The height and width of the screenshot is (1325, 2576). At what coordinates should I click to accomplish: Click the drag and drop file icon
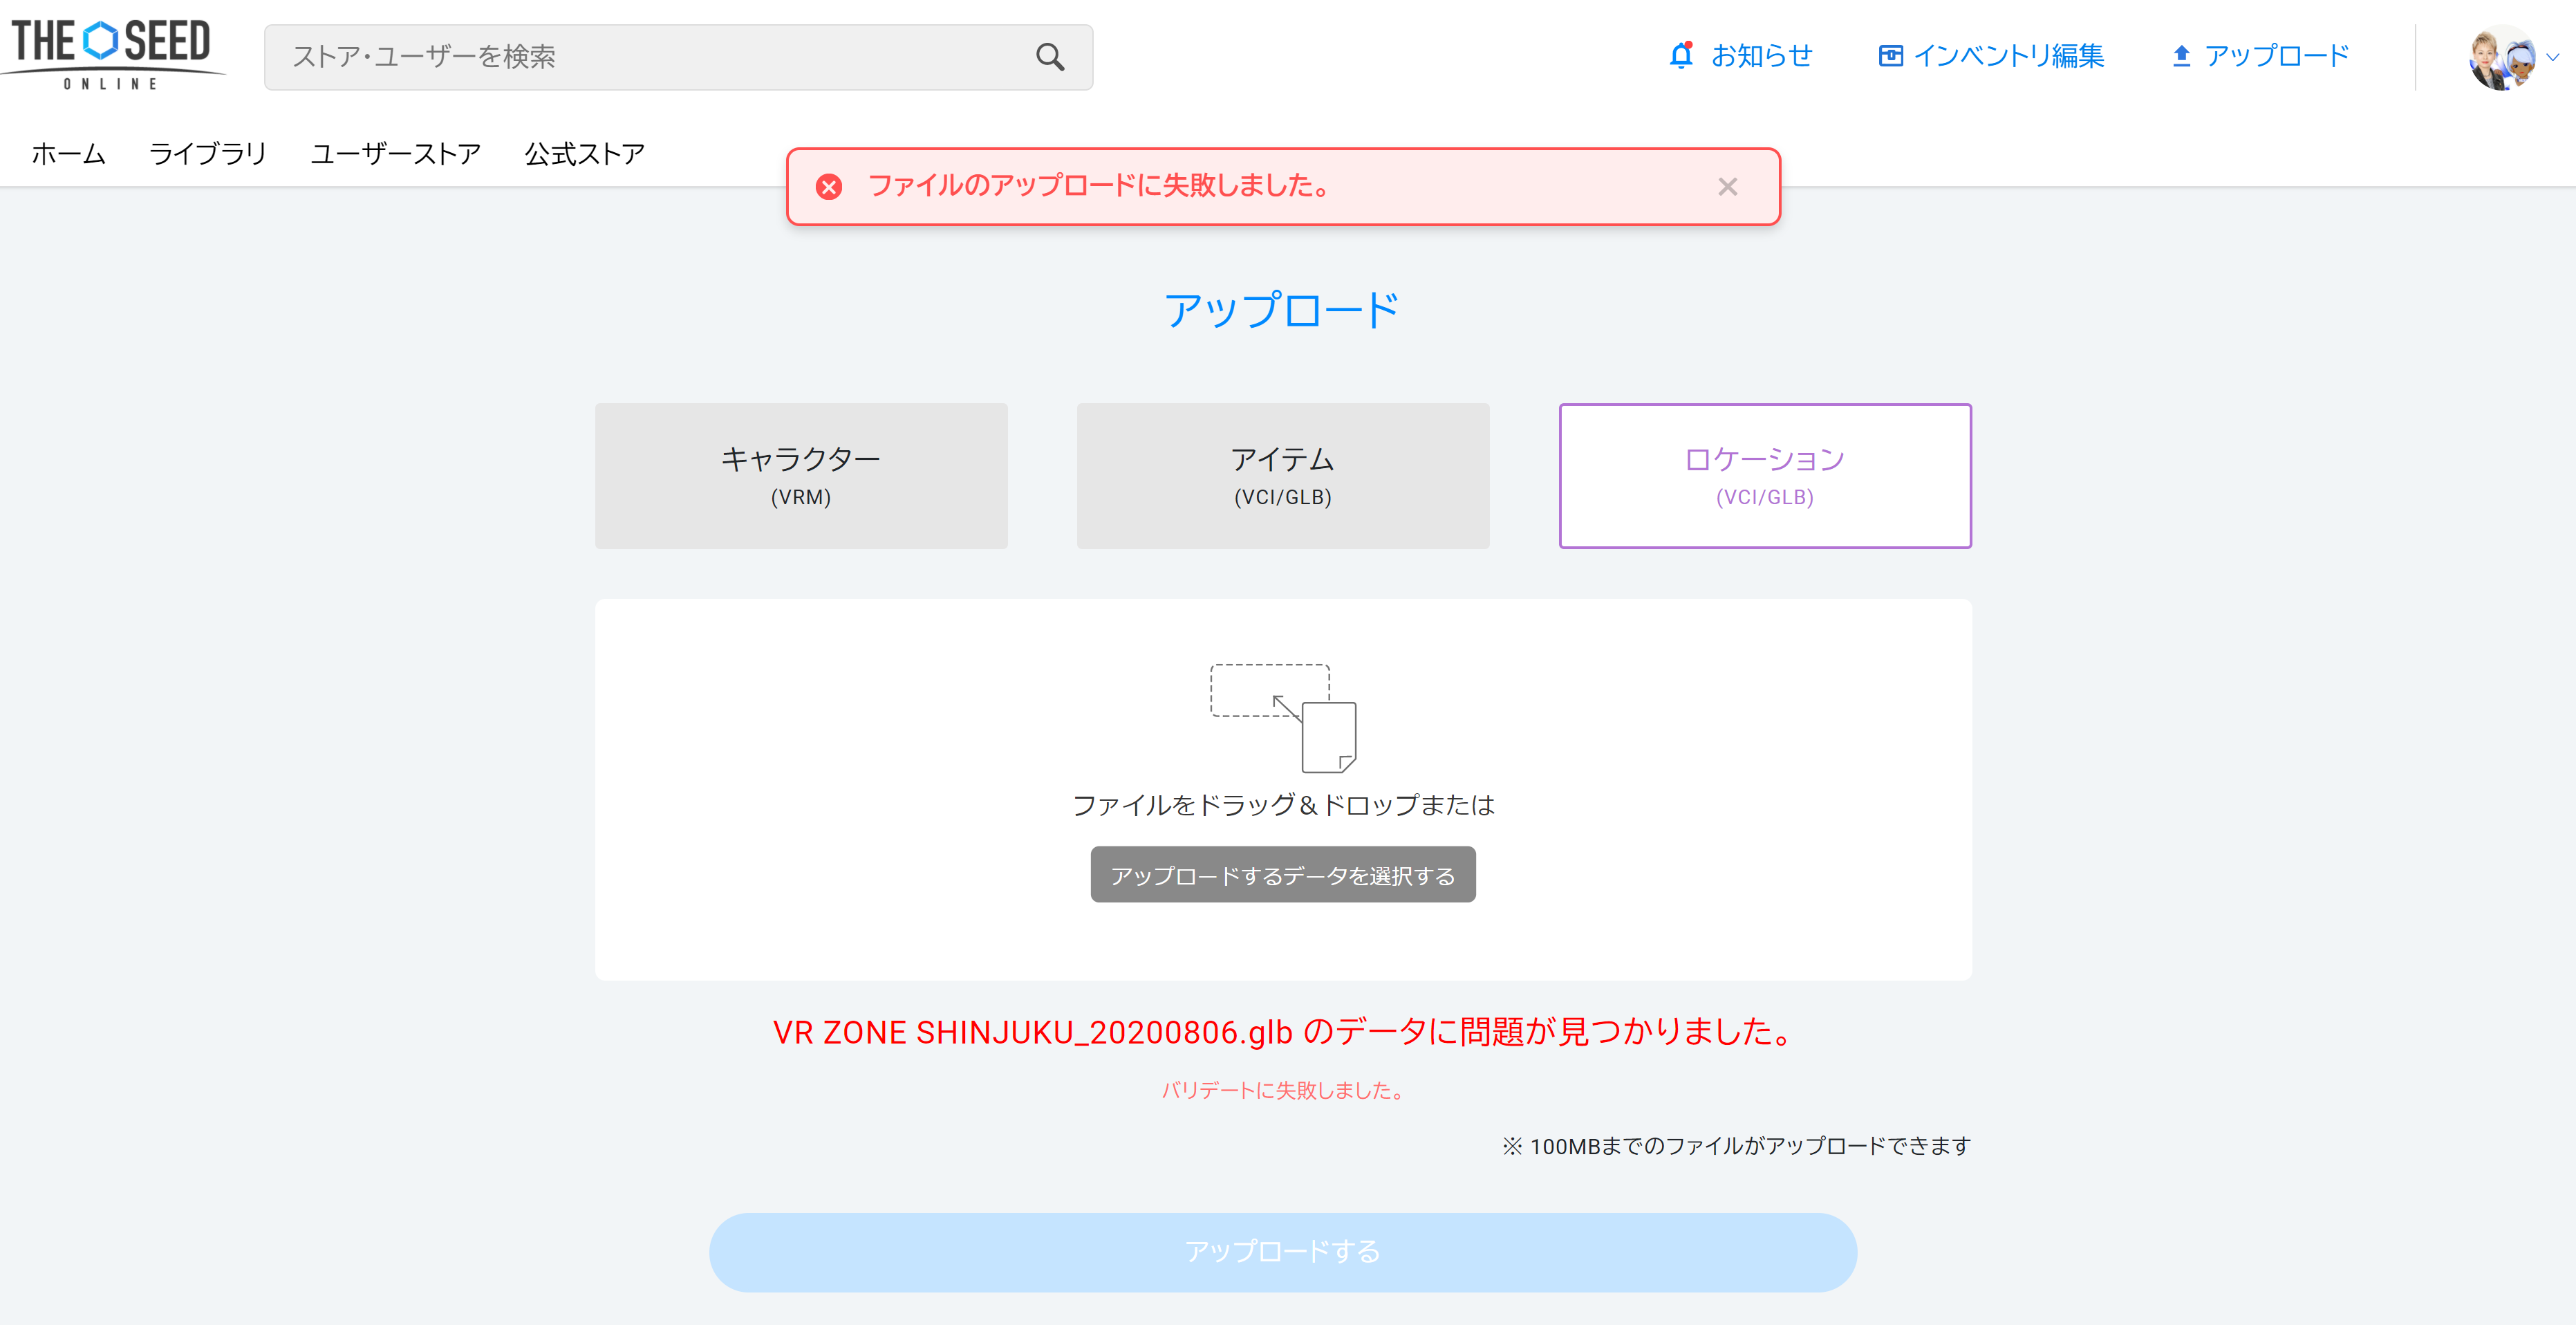click(1283, 718)
